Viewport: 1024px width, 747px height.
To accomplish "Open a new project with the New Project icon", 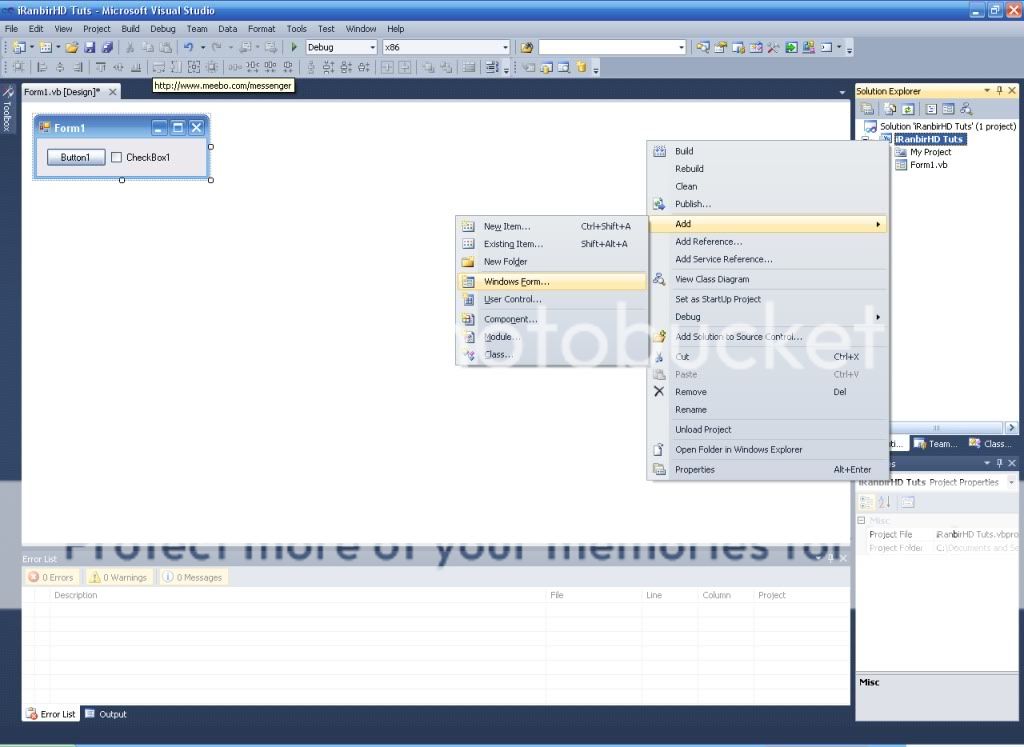I will [19, 47].
